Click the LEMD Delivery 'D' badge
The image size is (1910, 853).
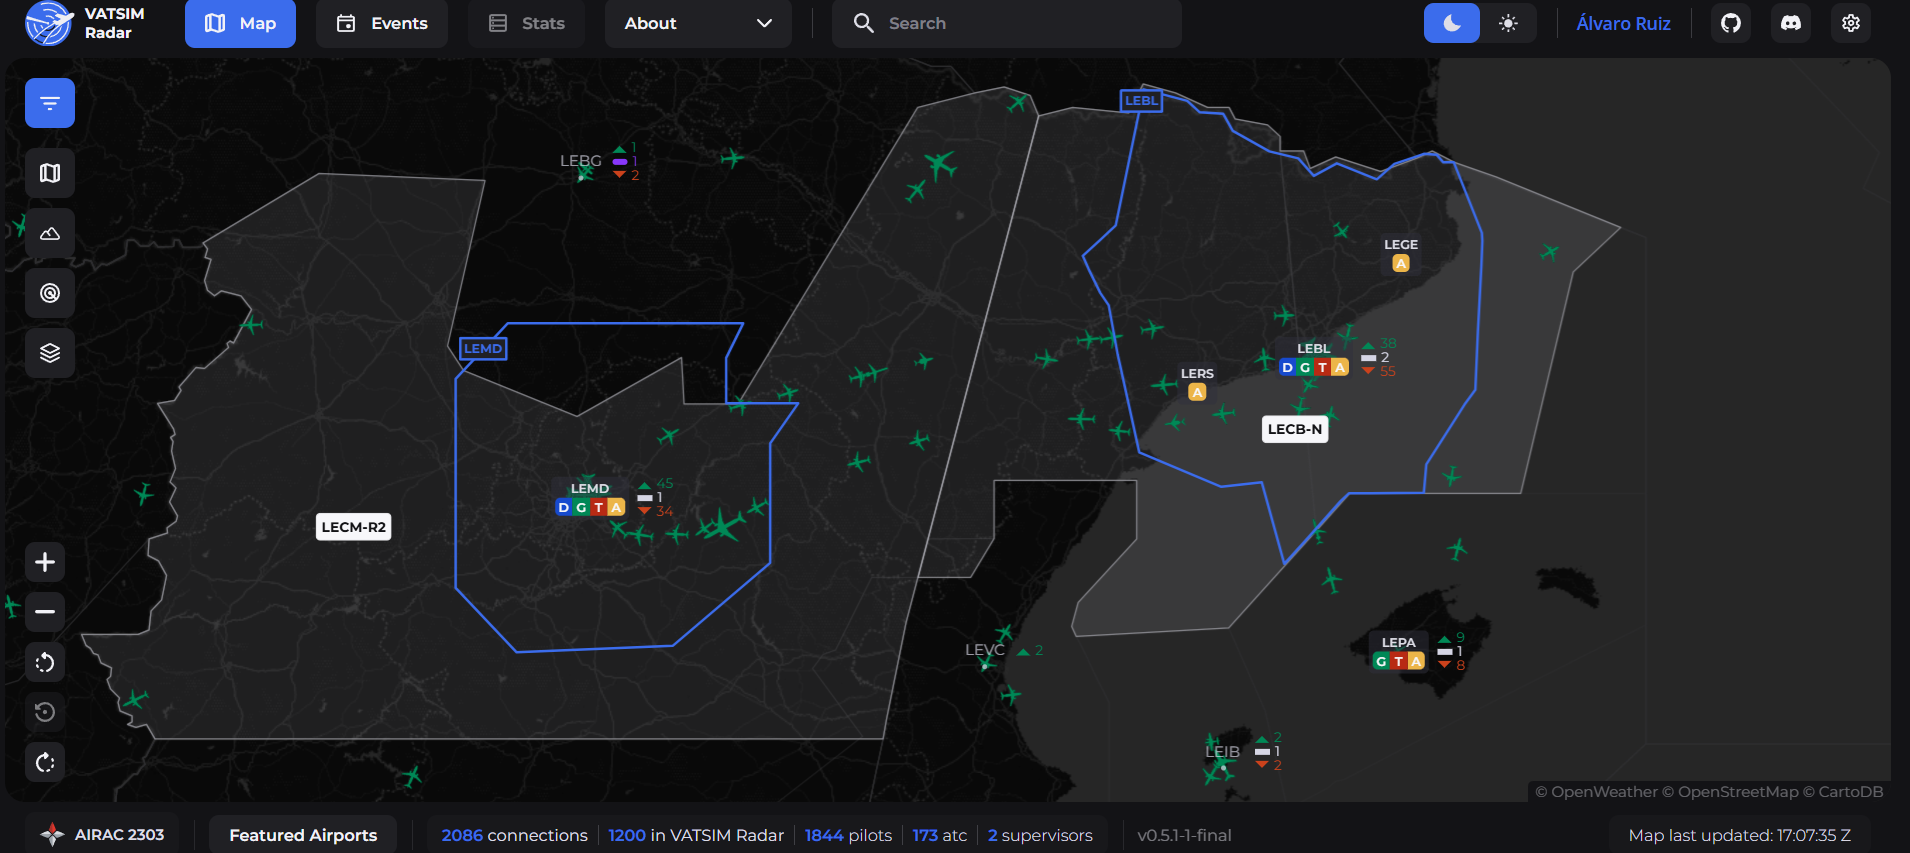(x=563, y=508)
